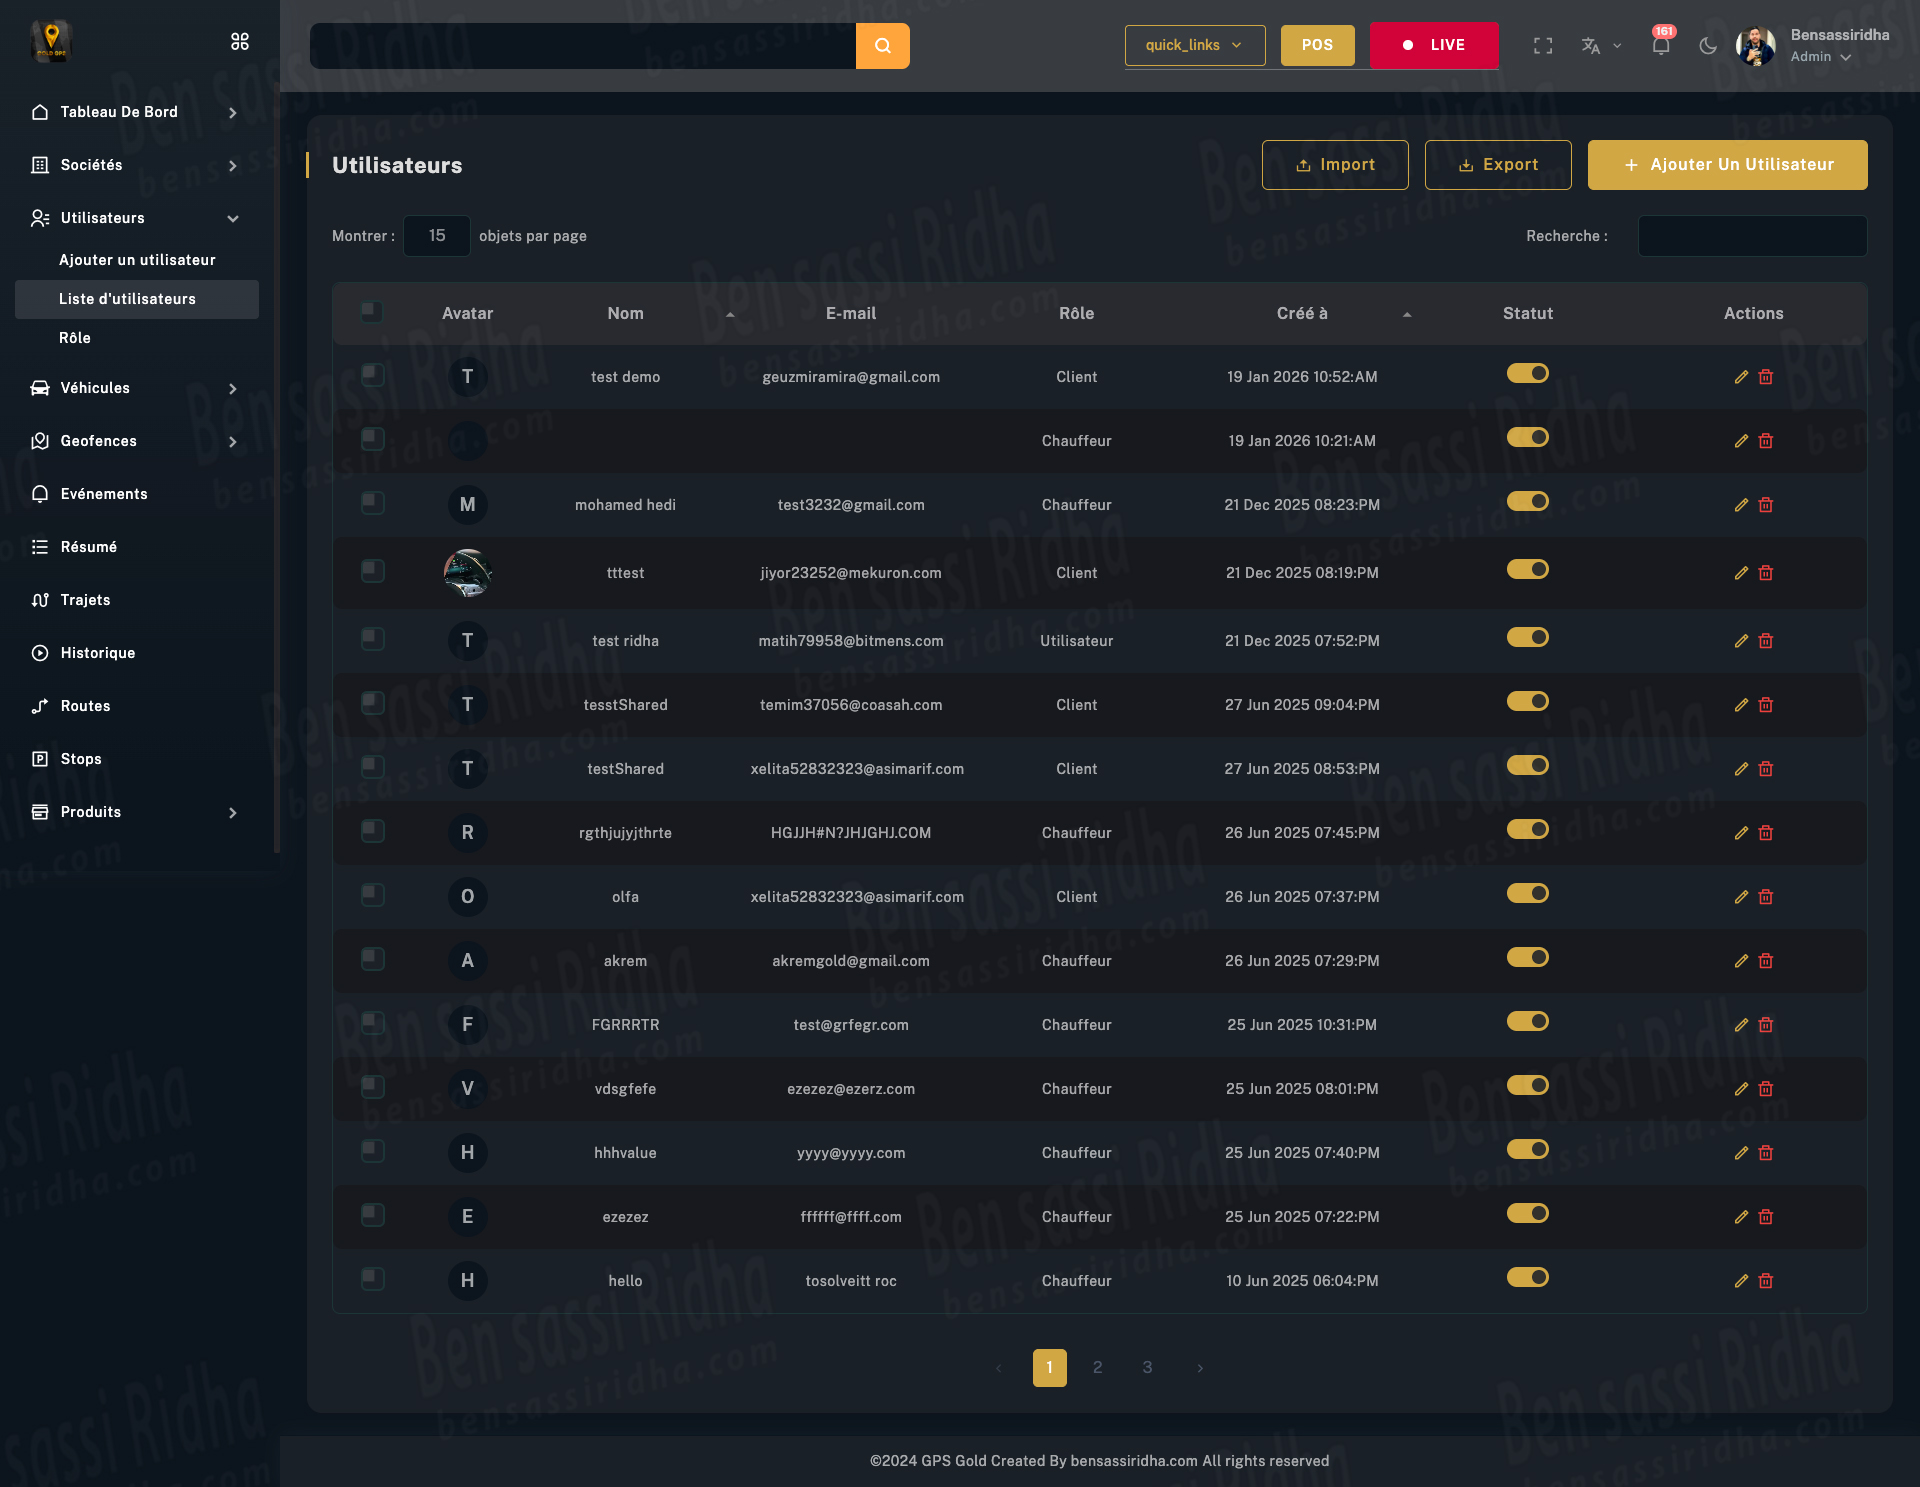This screenshot has height=1487, width=1920.
Task: Toggle dark mode moon icon
Action: pyautogui.click(x=1708, y=46)
